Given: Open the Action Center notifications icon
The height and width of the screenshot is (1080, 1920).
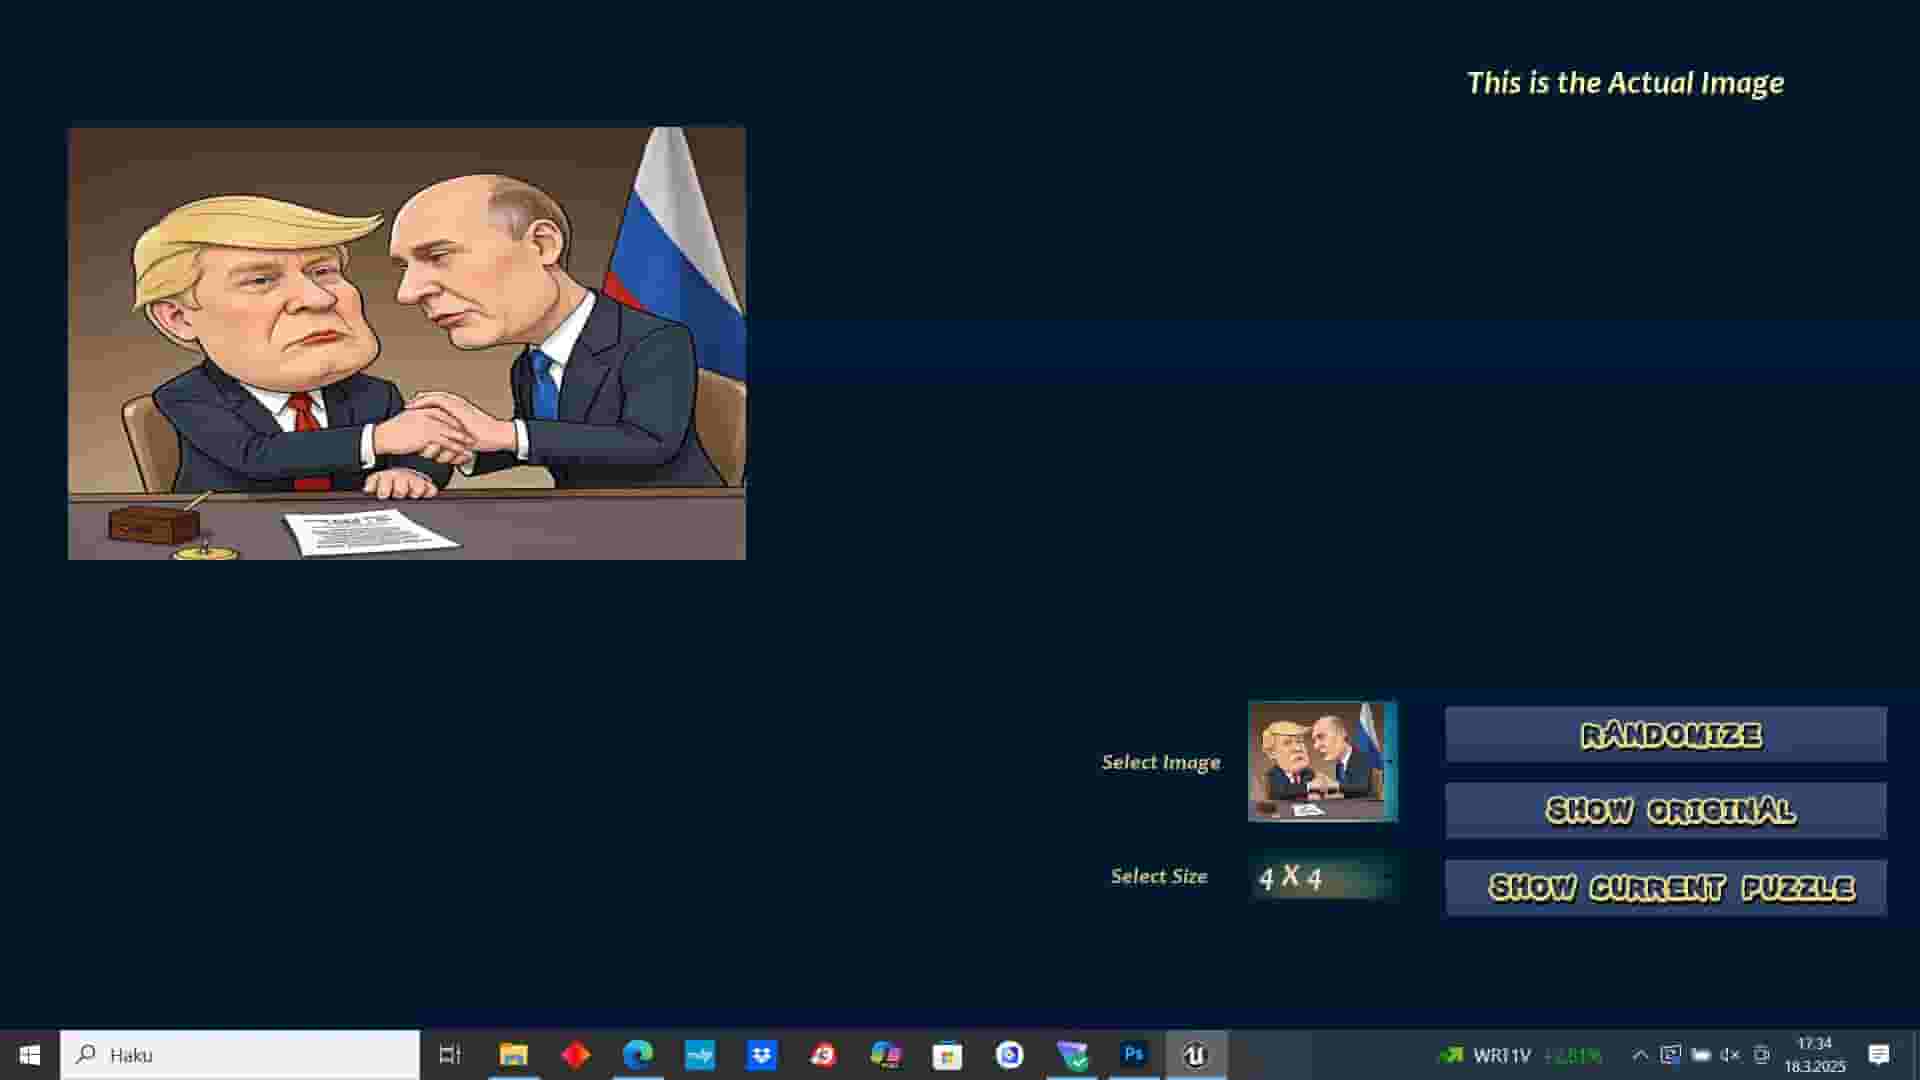Looking at the screenshot, I should pos(1878,1055).
